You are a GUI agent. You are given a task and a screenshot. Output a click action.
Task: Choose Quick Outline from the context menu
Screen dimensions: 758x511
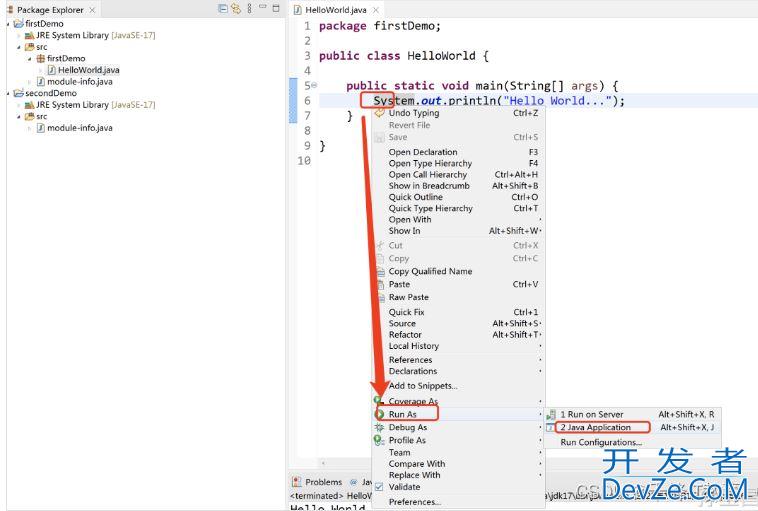pos(458,197)
